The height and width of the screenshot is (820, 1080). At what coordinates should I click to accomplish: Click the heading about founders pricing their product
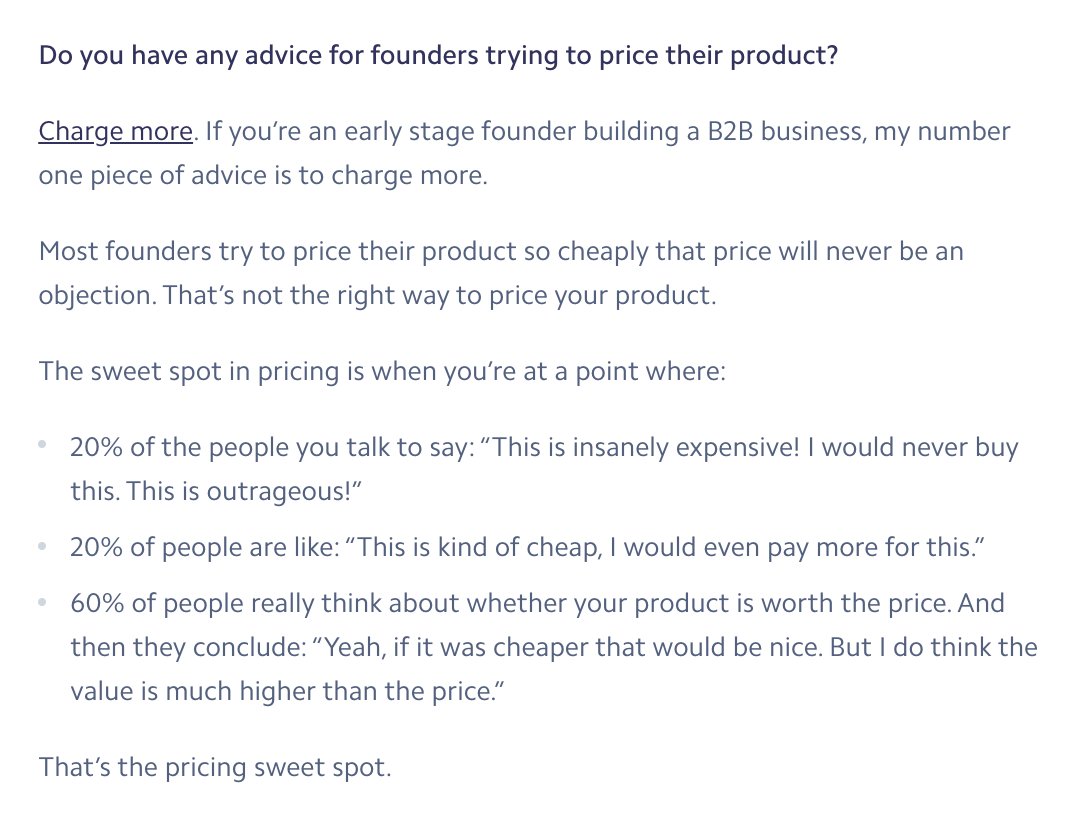438,55
